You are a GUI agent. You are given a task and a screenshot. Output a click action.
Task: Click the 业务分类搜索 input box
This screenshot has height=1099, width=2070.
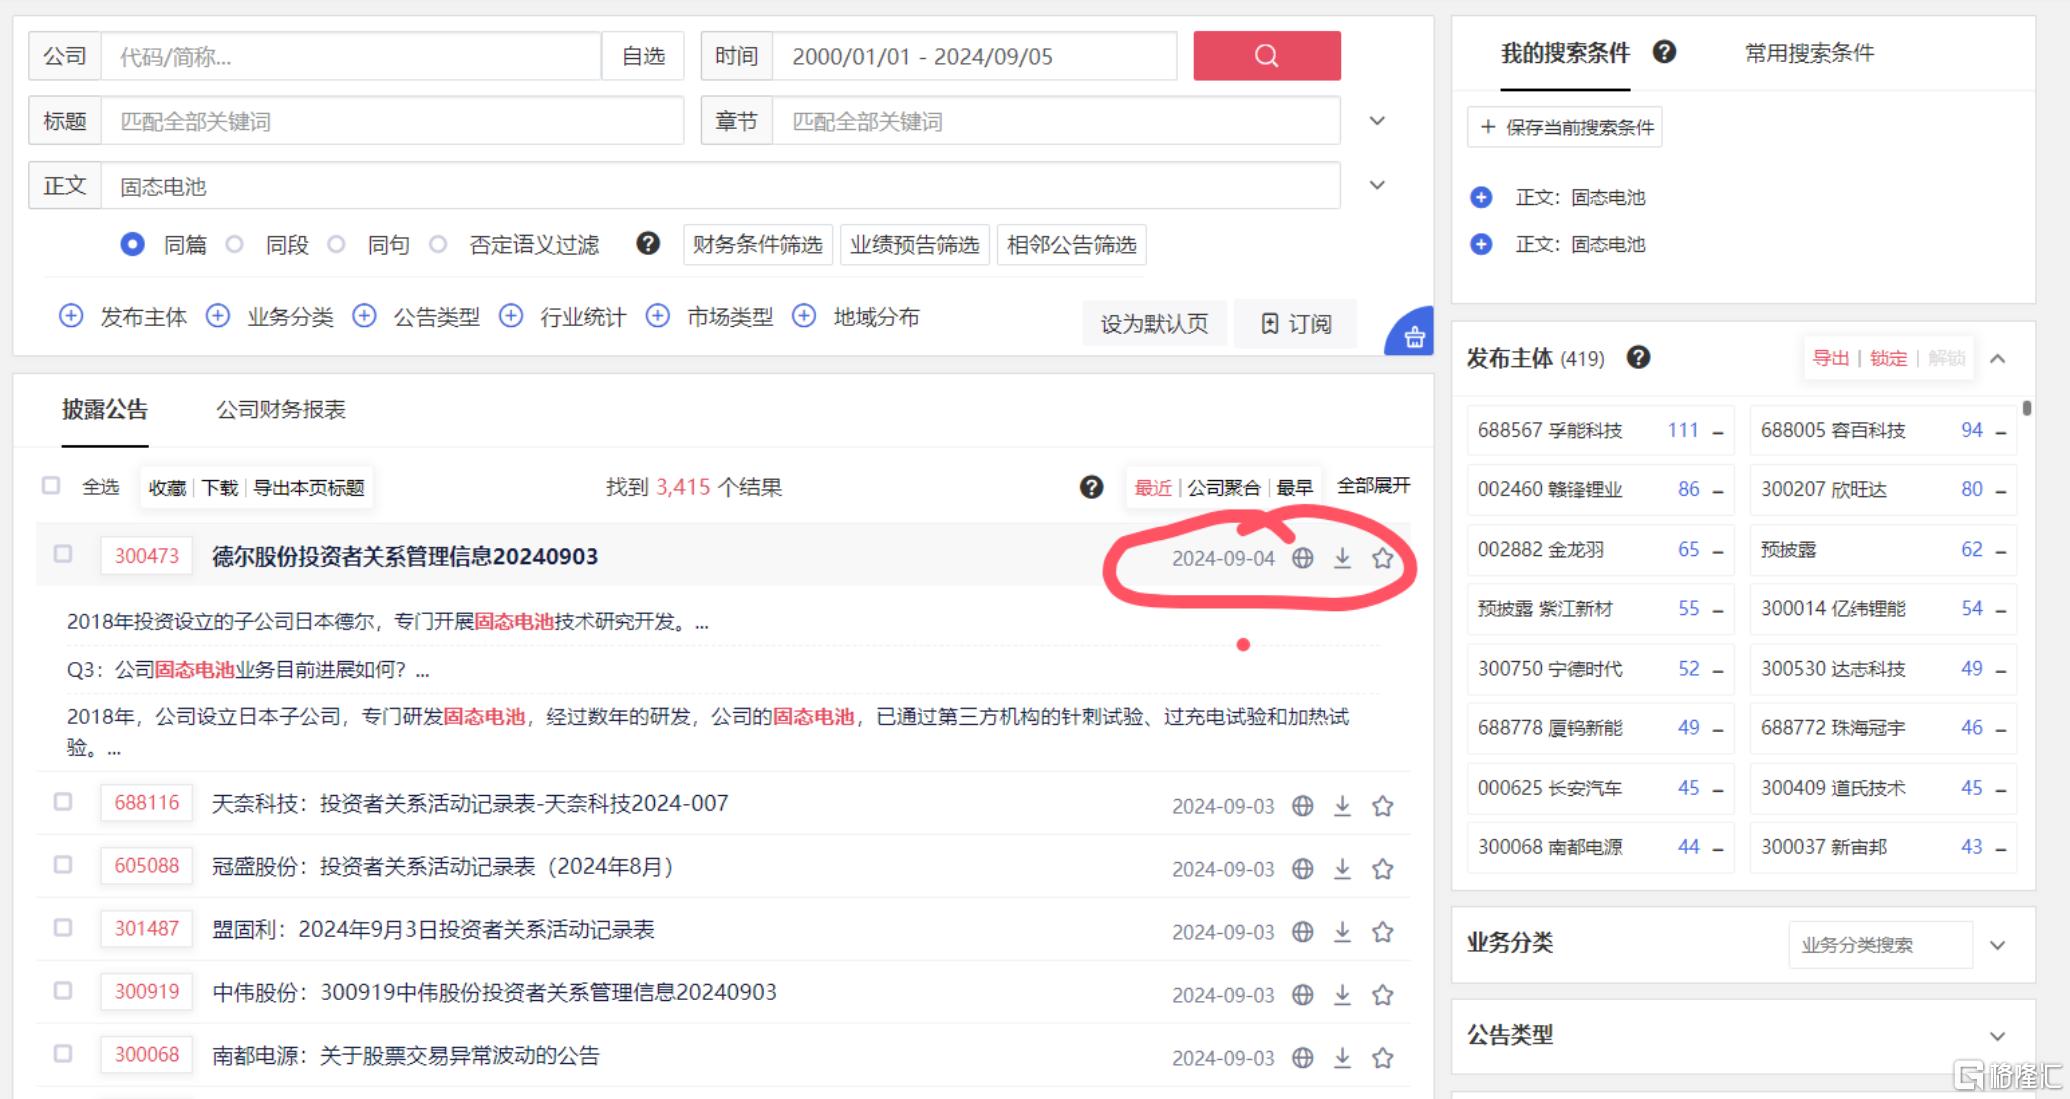click(x=1880, y=945)
